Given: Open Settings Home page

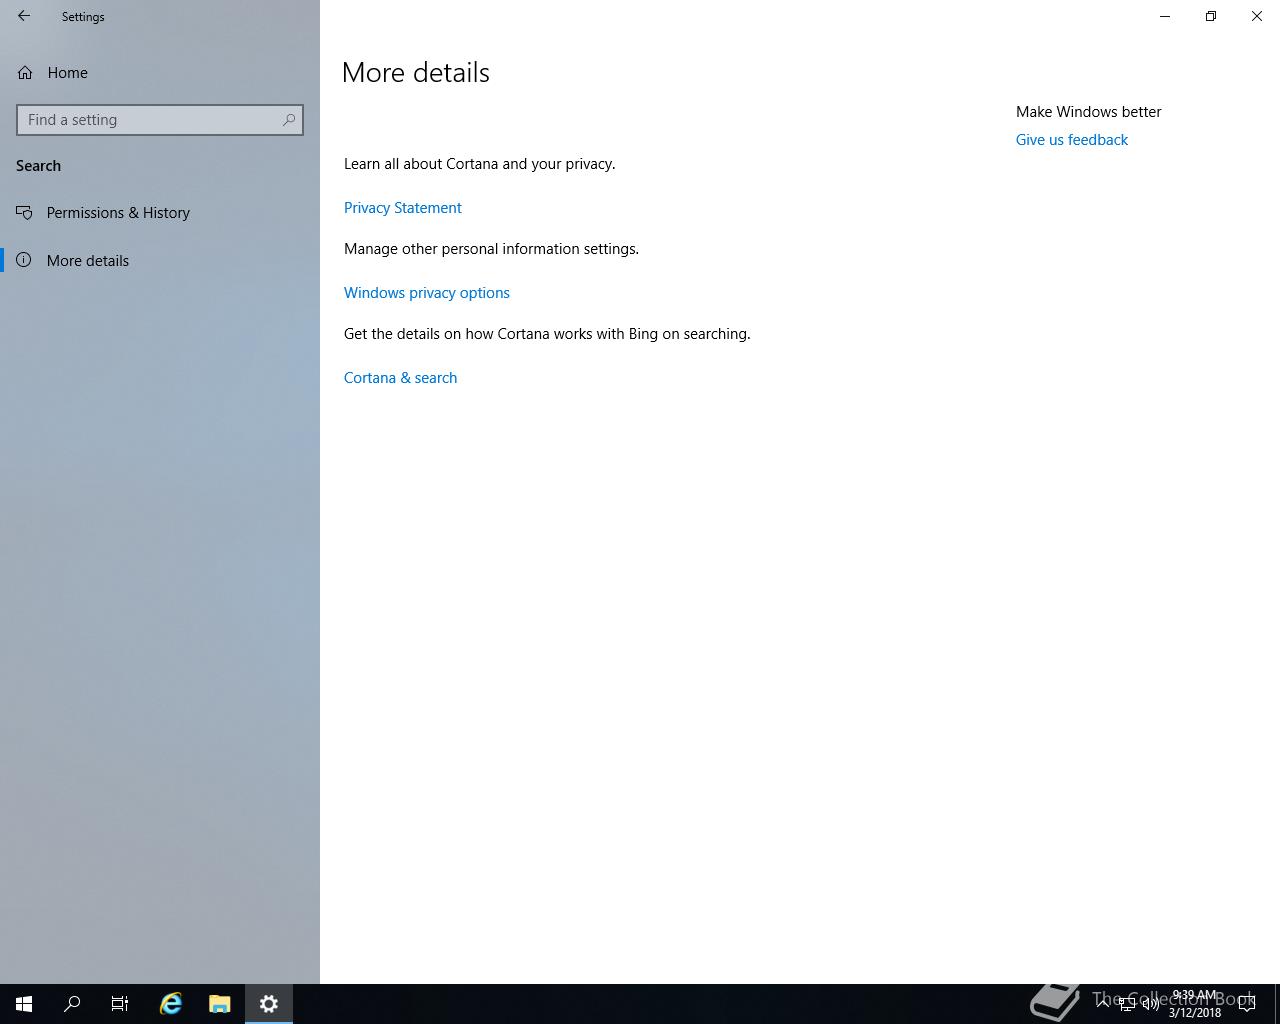Looking at the screenshot, I should [x=53, y=72].
